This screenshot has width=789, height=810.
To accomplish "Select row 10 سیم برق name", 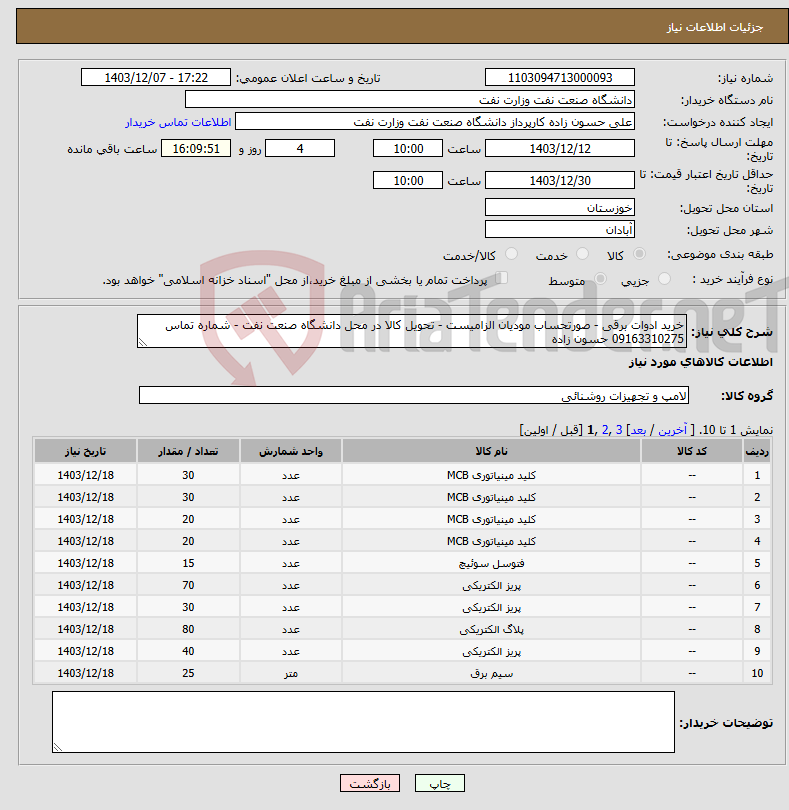I will click(x=491, y=673).
